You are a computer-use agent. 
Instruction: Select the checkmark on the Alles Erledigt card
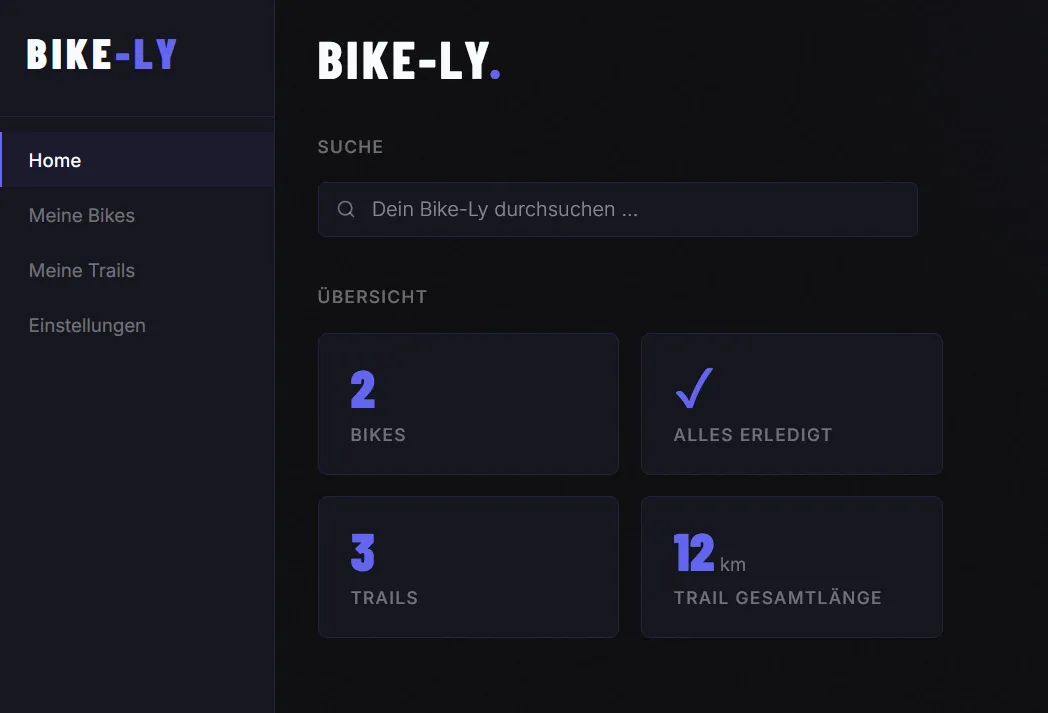(x=693, y=388)
